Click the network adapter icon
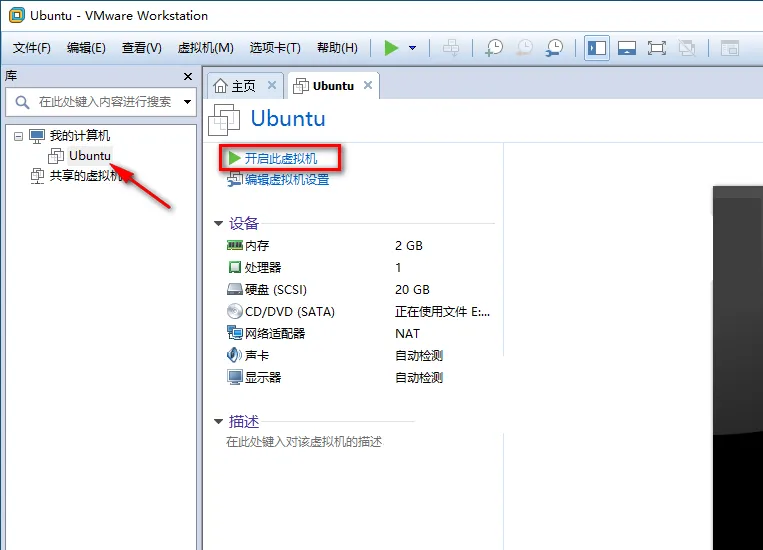 pos(235,333)
